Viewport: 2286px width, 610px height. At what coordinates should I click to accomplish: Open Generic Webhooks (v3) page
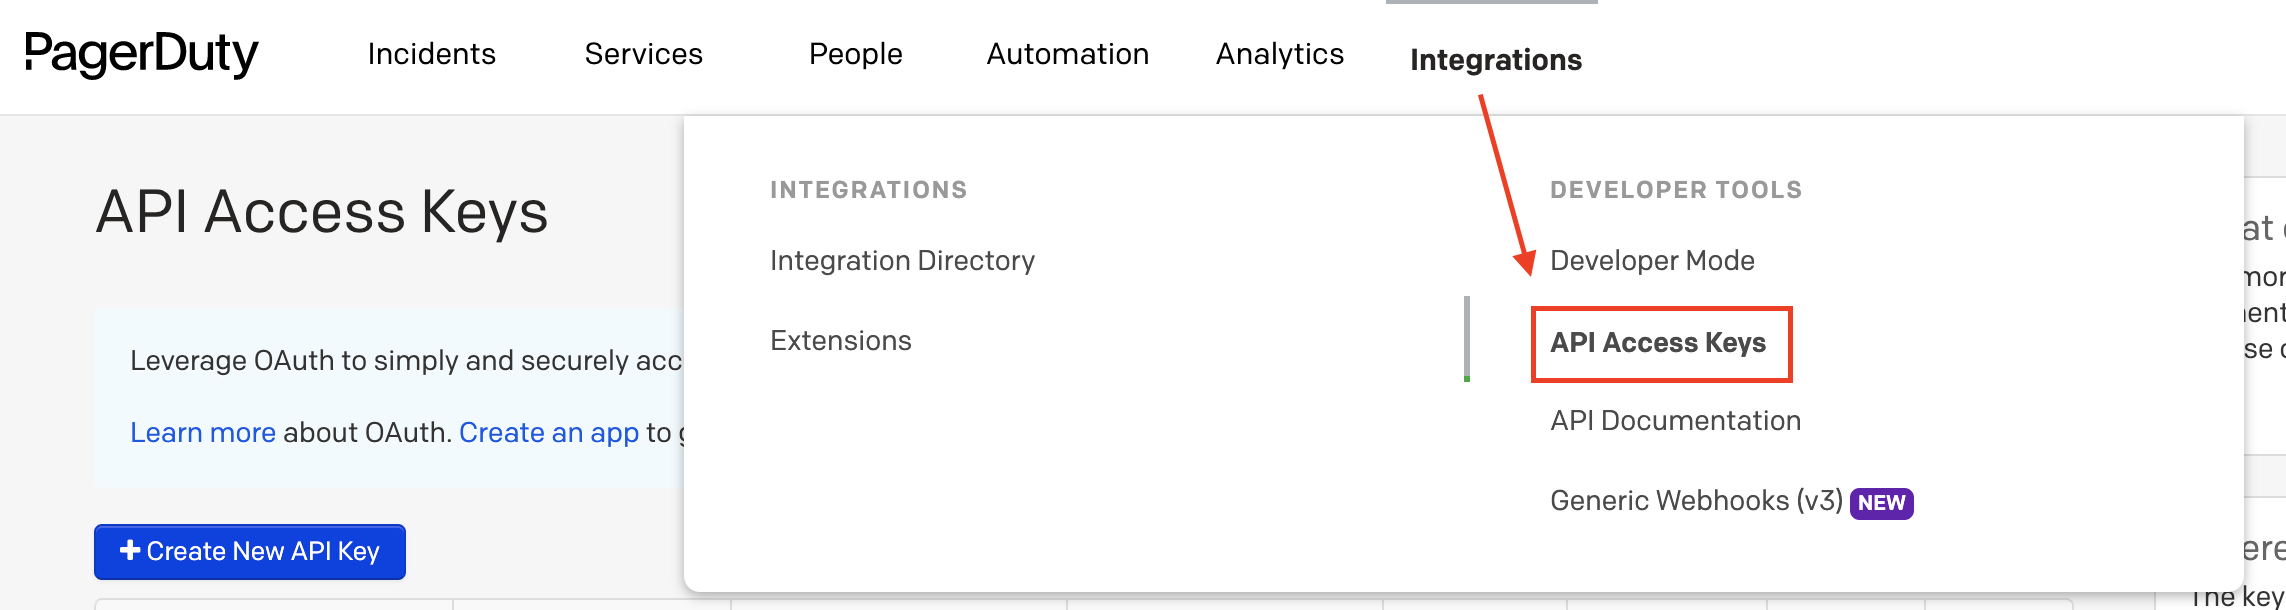click(1696, 501)
